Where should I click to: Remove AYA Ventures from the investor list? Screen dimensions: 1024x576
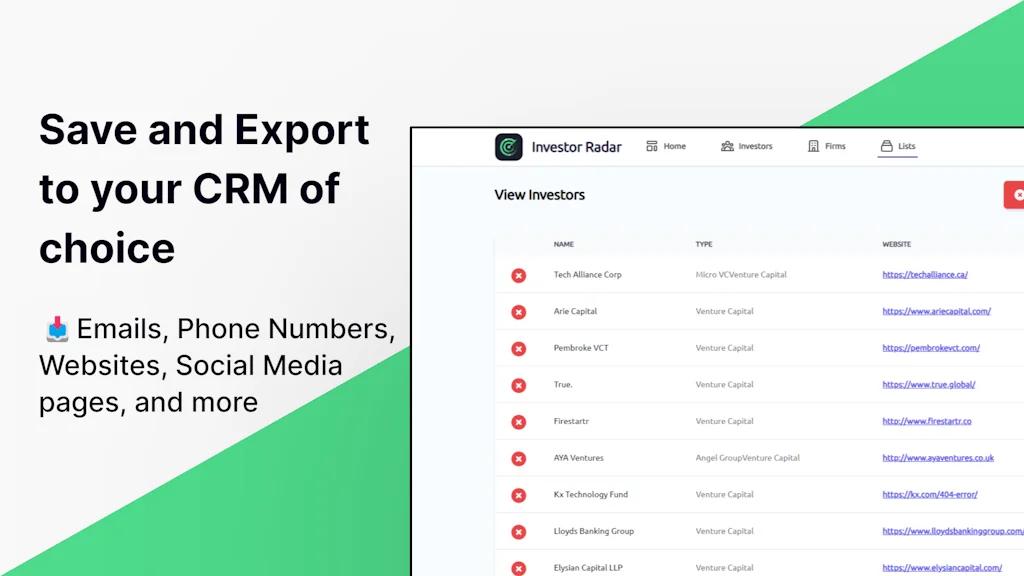518,458
